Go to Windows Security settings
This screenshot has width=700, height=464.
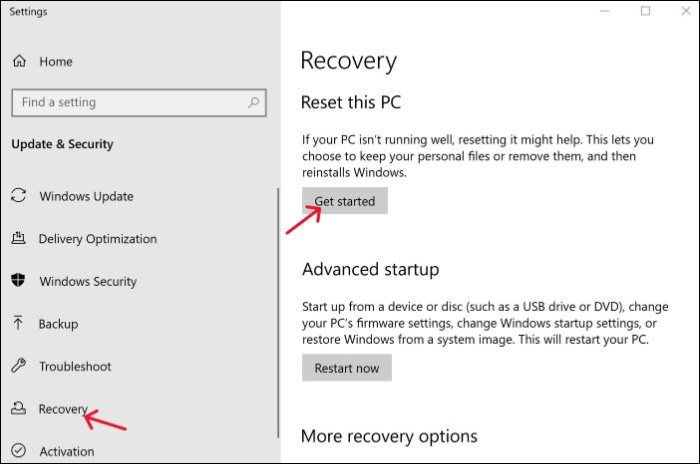(87, 282)
